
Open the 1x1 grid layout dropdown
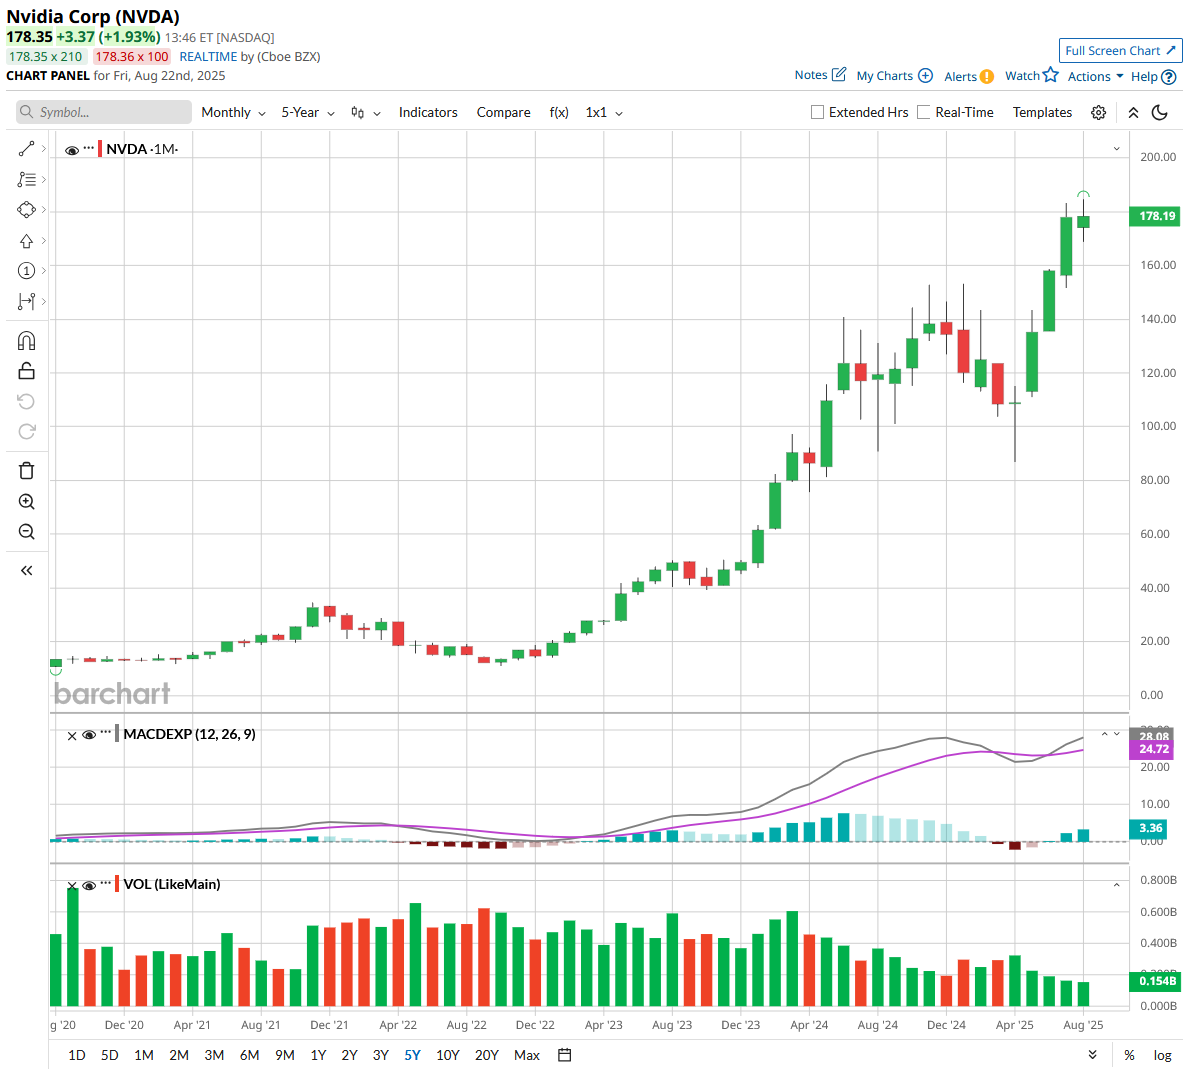pos(604,112)
